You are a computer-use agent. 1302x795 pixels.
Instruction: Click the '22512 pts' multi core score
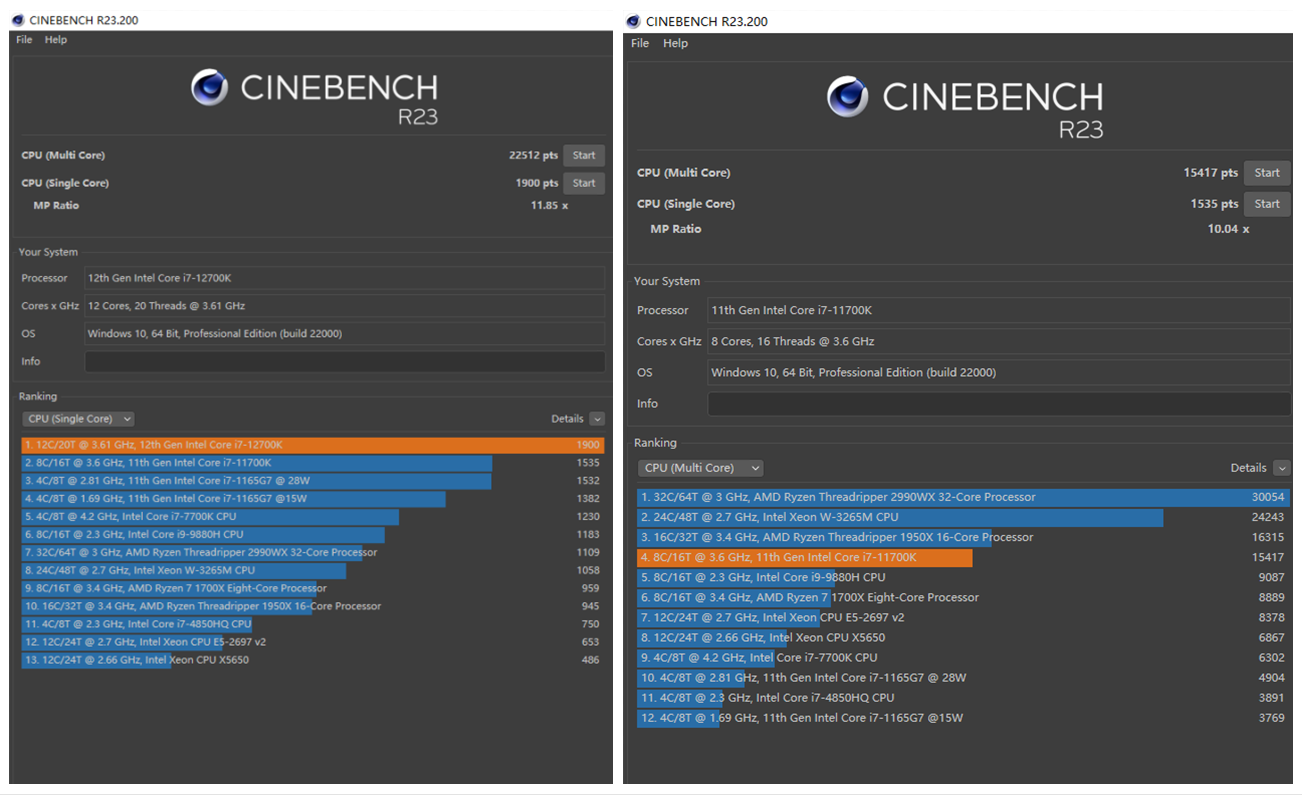tap(533, 155)
